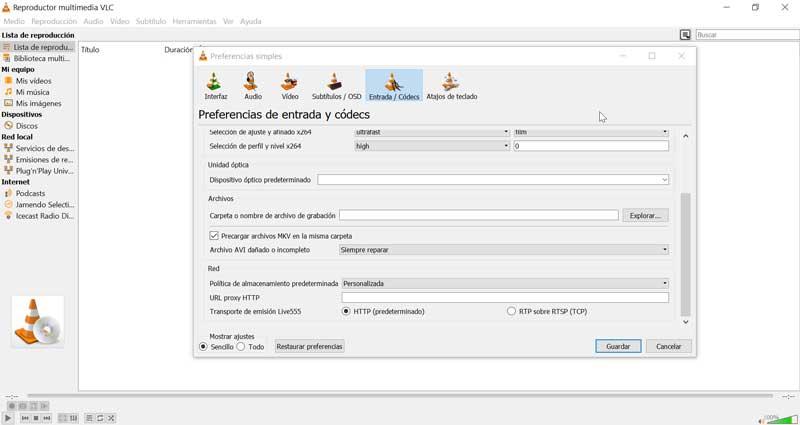
Task: Click the stop playback button
Action: click(36, 418)
